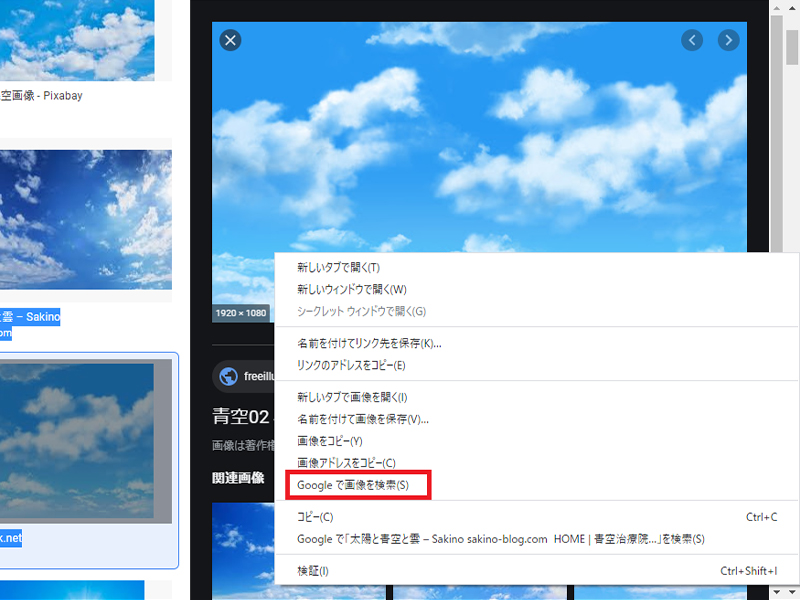Click the highlighted 雲 – Sakino title
This screenshot has height=600, width=800.
point(30,317)
